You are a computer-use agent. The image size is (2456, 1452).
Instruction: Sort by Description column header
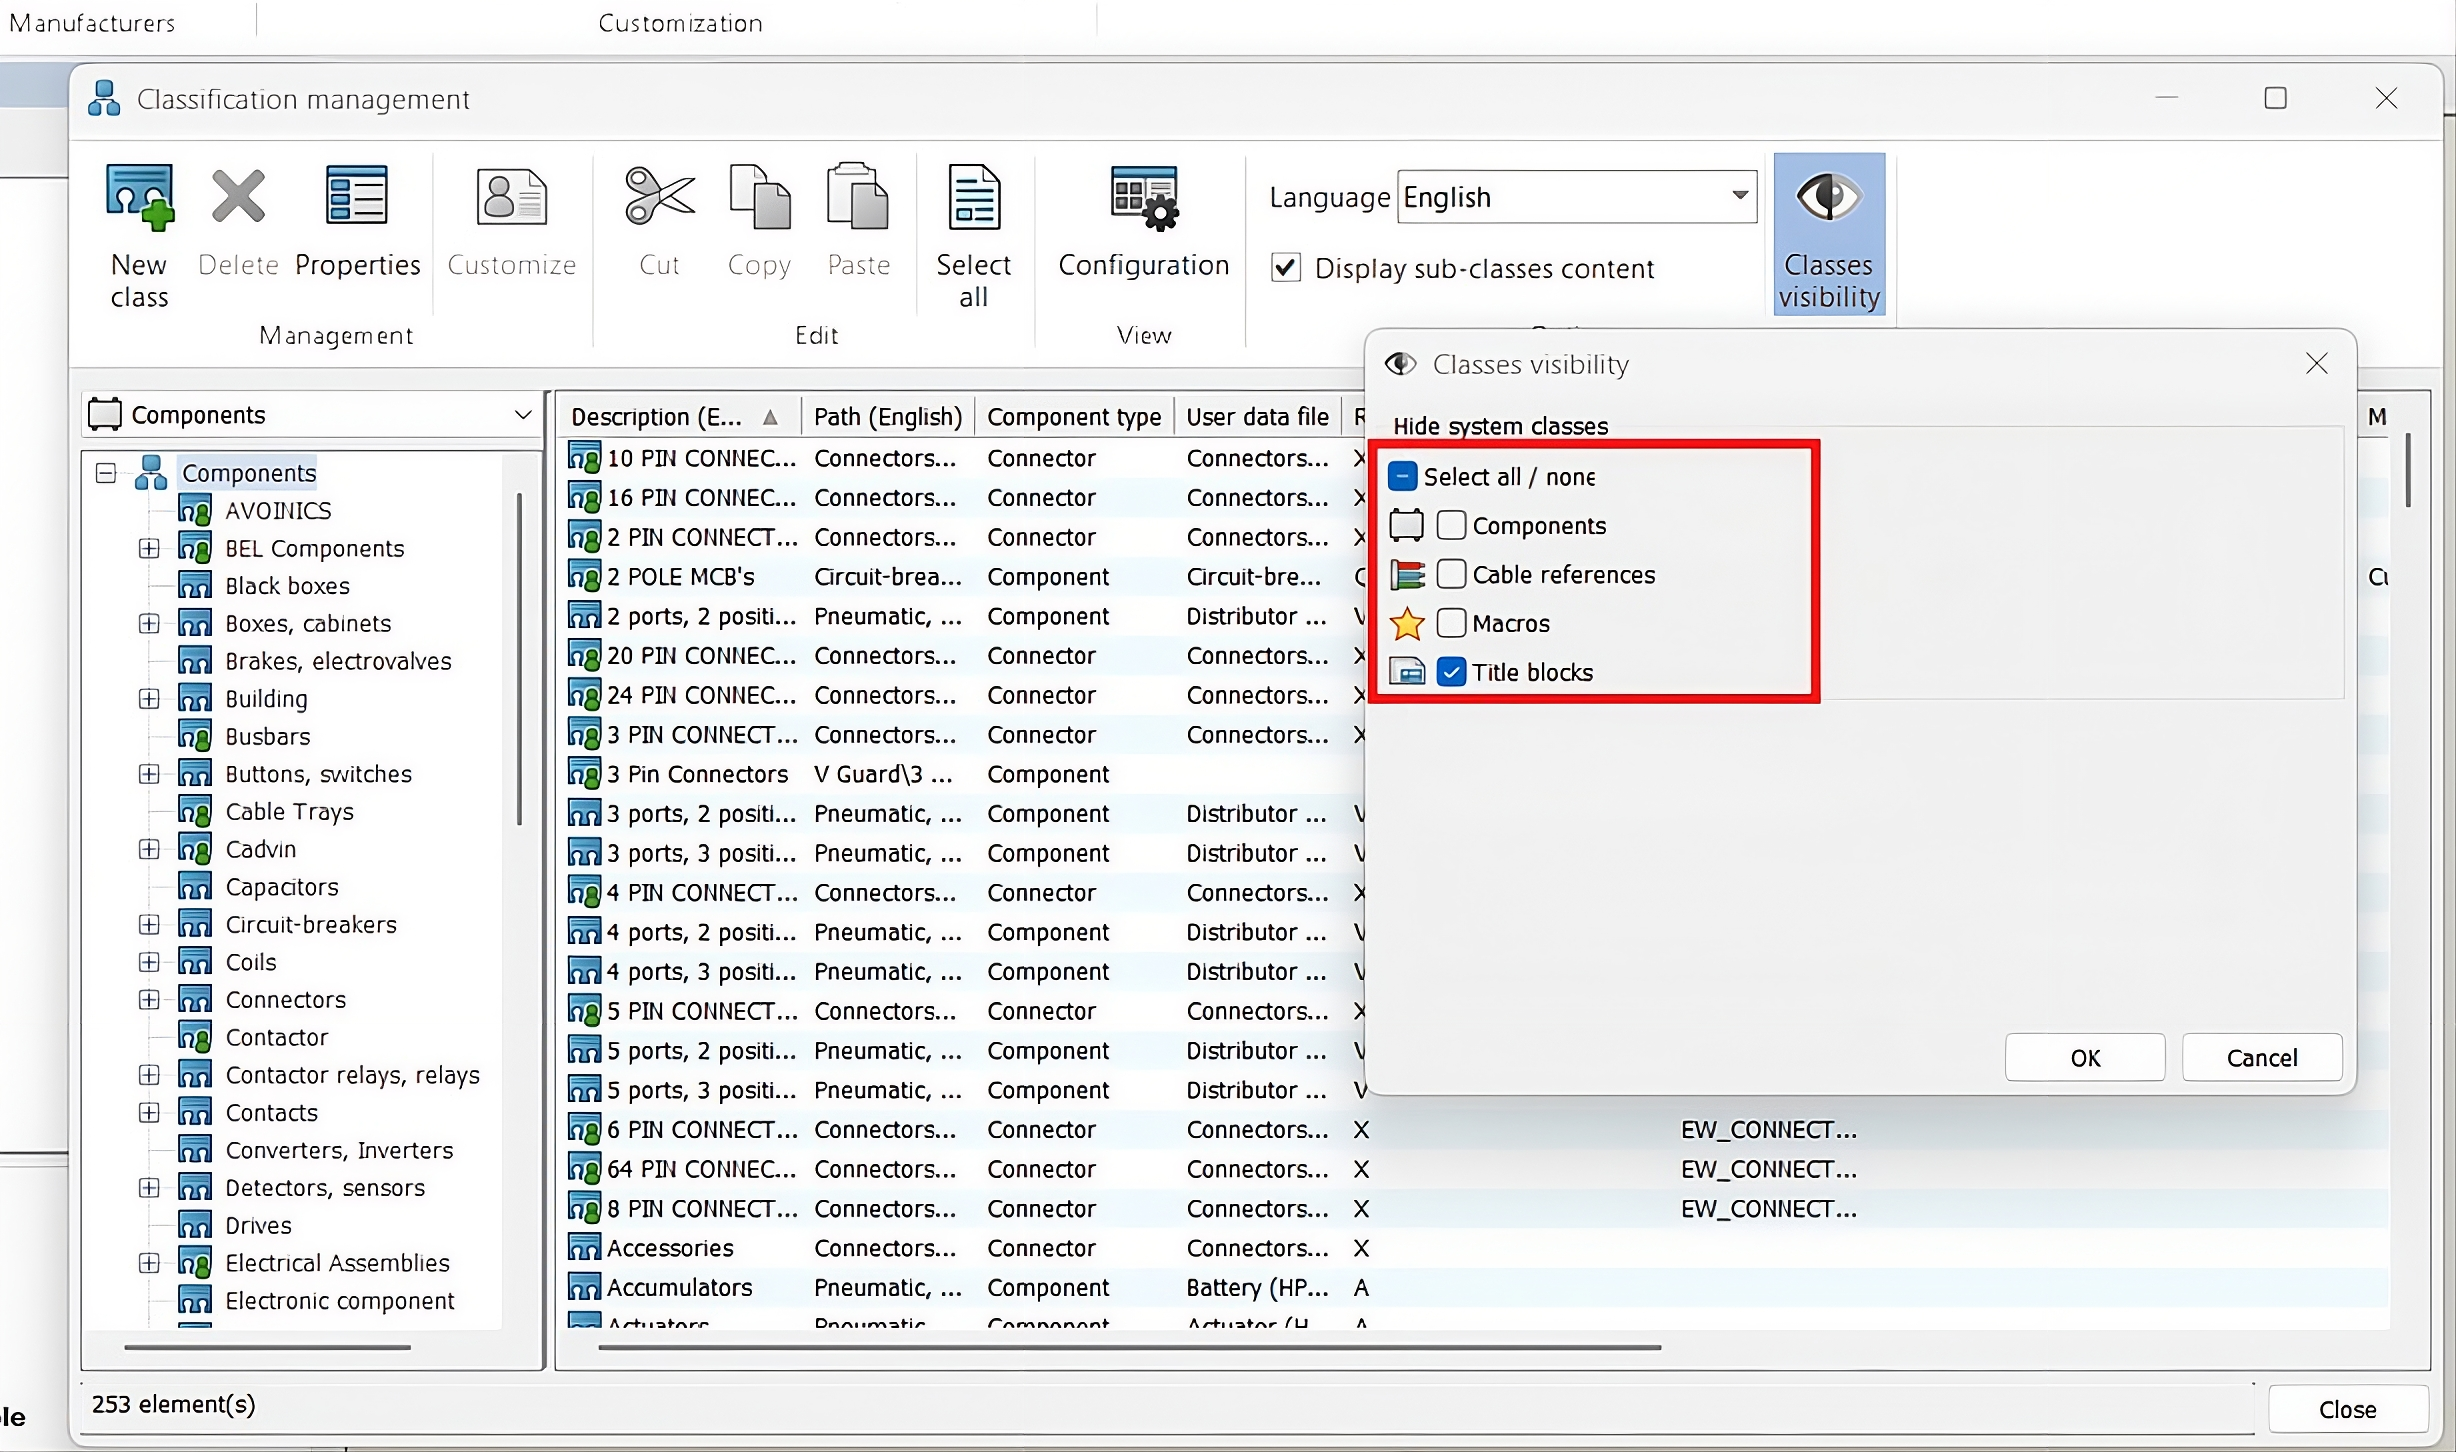678,416
